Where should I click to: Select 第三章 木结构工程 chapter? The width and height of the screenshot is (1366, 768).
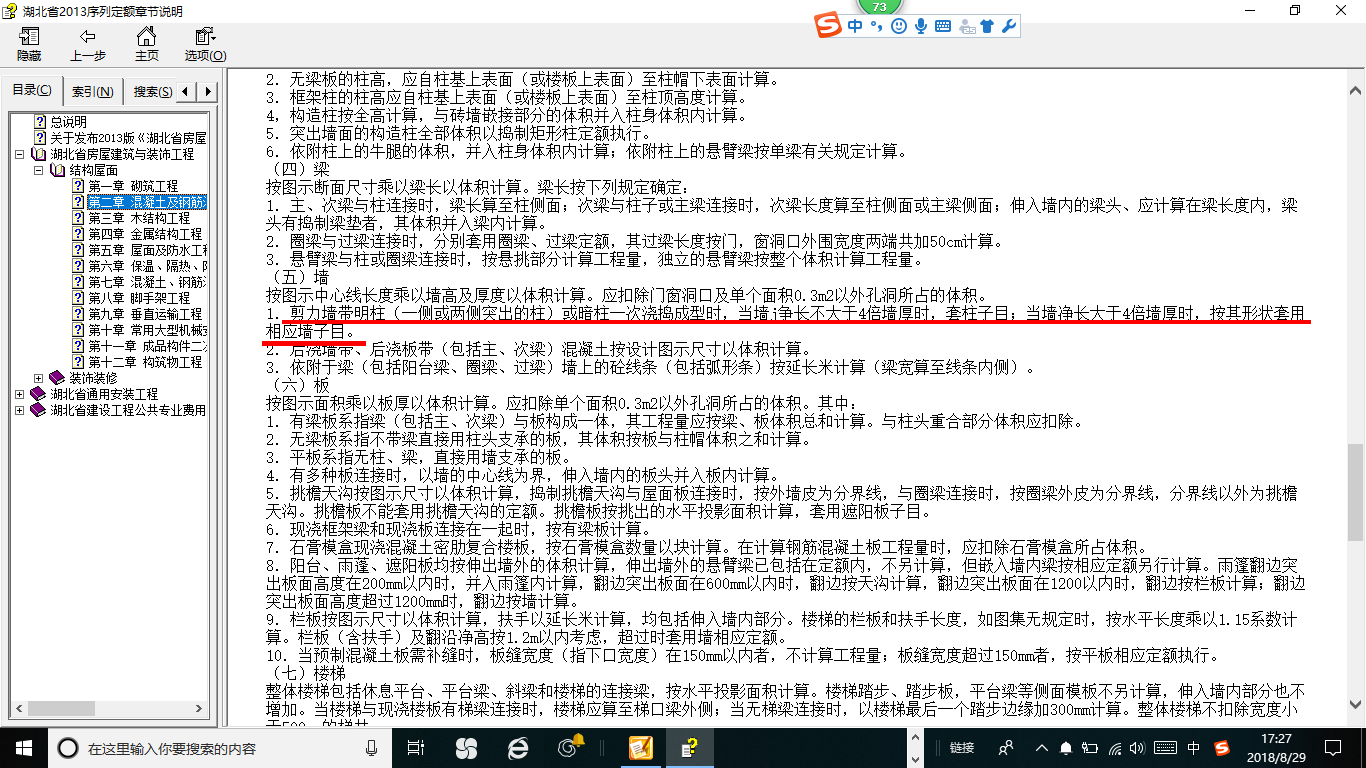[x=139, y=218]
